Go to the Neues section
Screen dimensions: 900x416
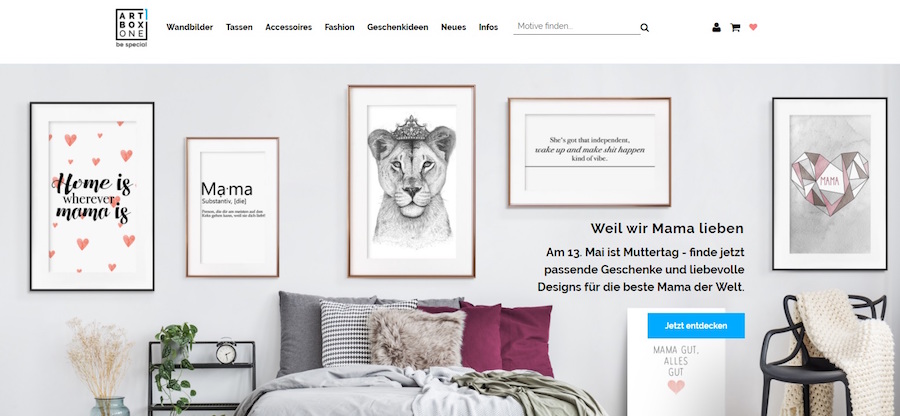point(453,27)
